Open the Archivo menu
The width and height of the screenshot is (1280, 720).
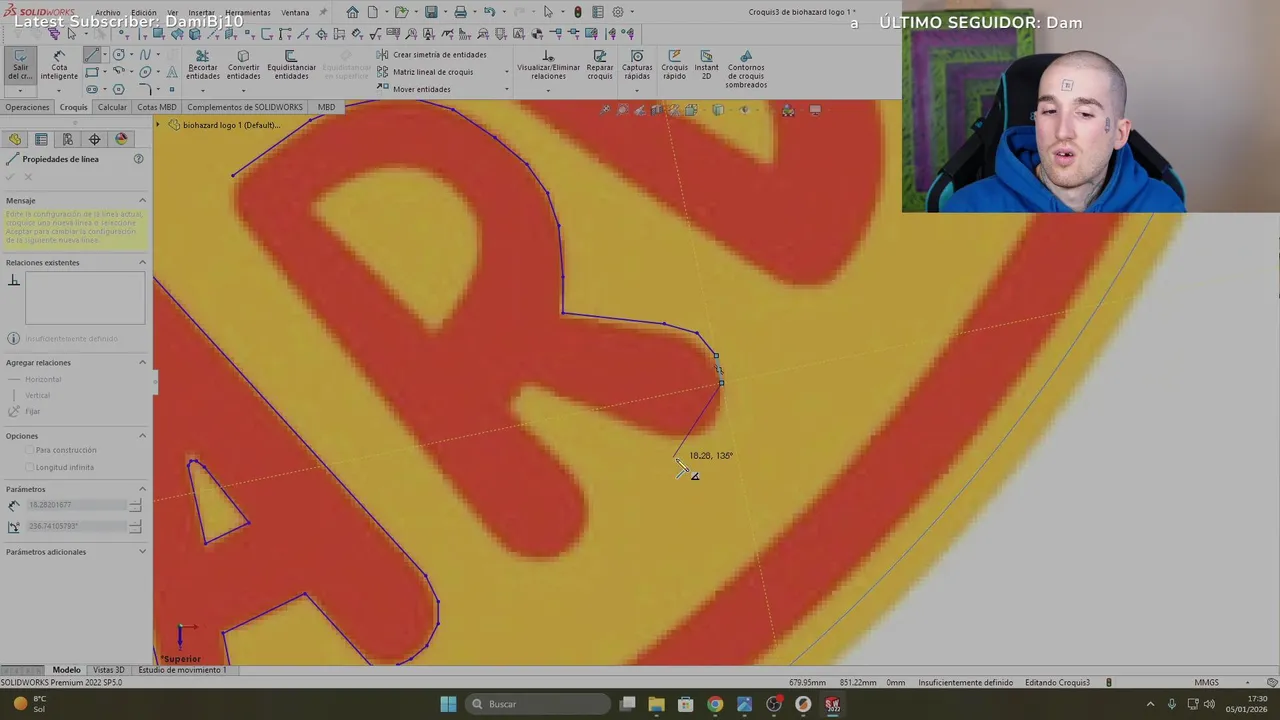coord(108,13)
